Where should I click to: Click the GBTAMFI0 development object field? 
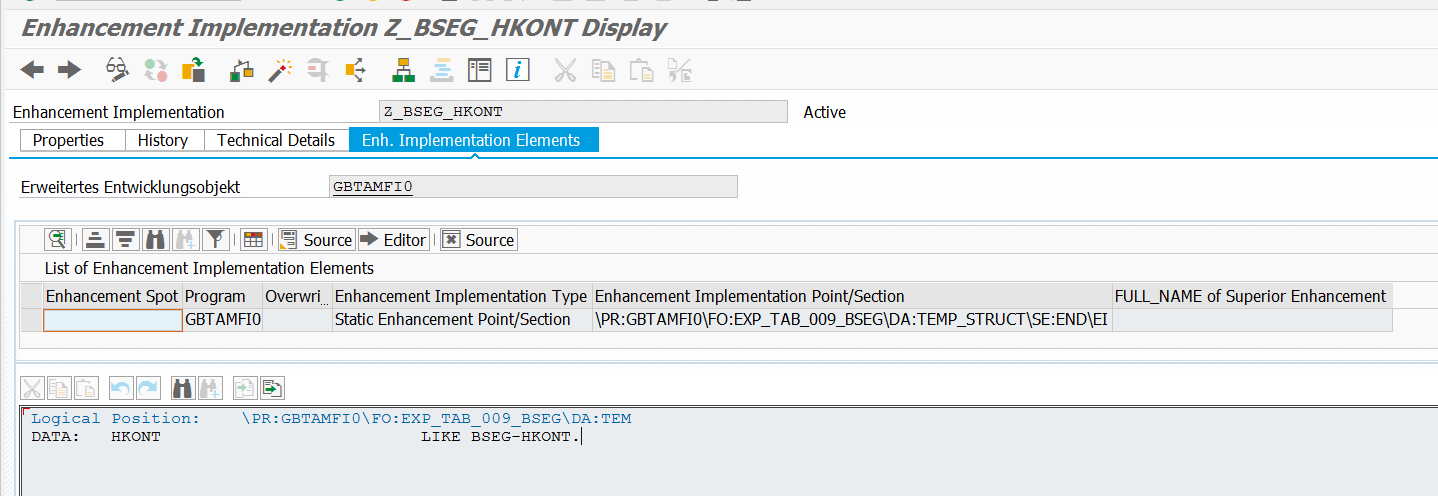[533, 187]
